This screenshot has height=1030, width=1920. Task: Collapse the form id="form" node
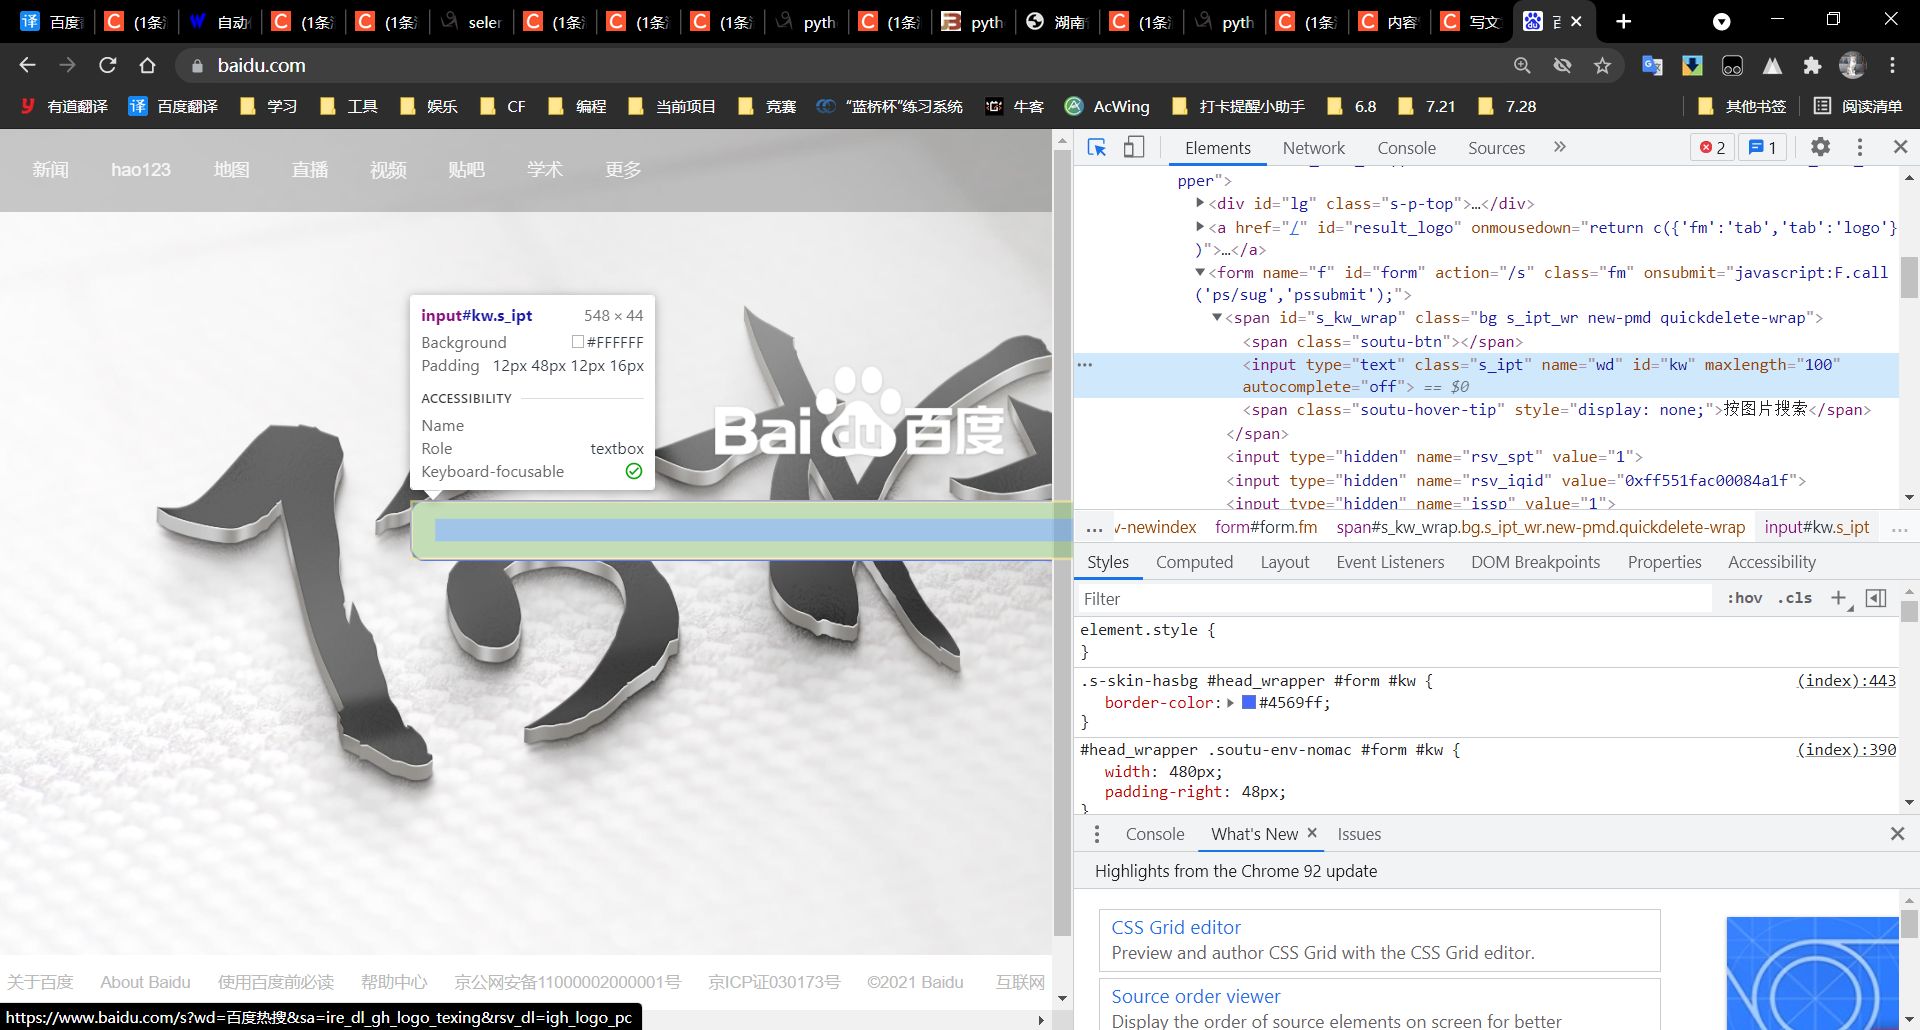click(x=1200, y=272)
